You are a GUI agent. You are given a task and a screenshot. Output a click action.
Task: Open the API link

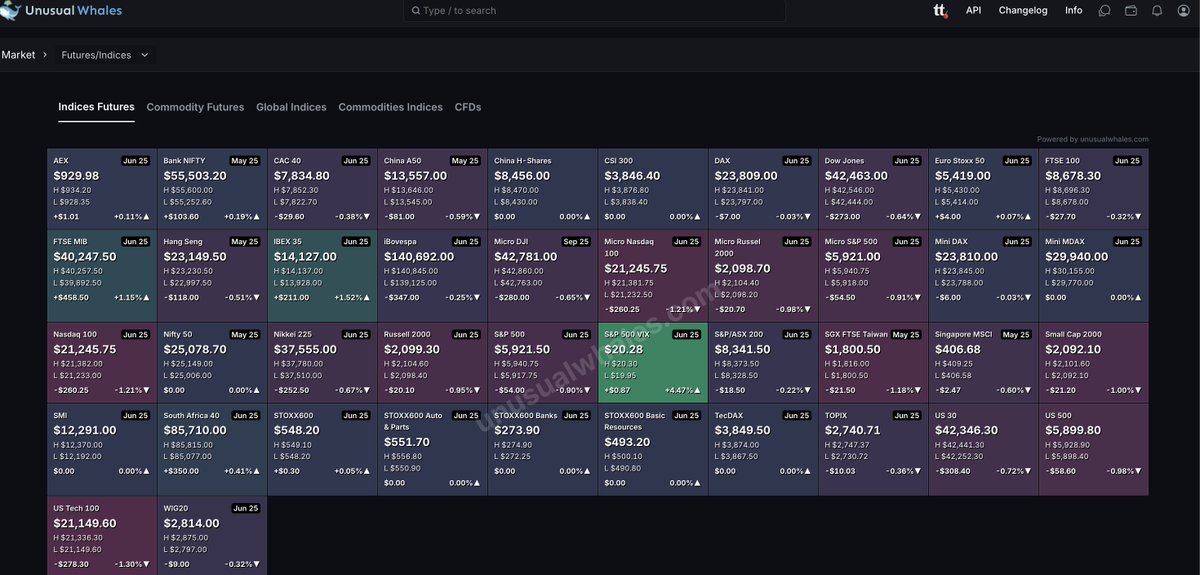[973, 10]
